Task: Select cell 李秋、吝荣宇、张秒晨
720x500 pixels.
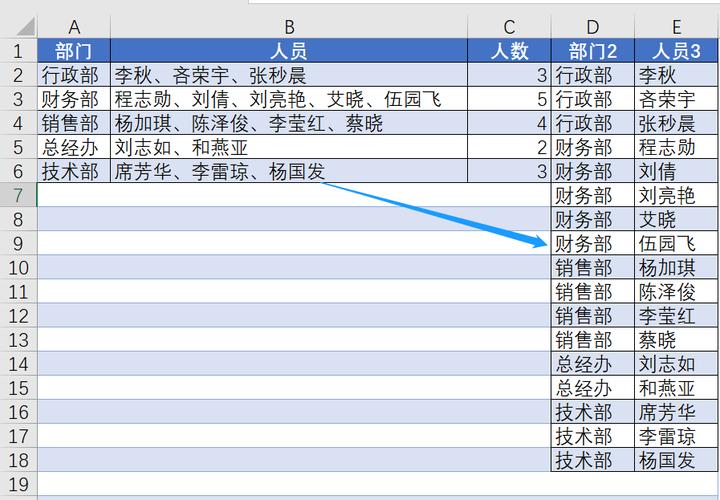Action: point(289,75)
